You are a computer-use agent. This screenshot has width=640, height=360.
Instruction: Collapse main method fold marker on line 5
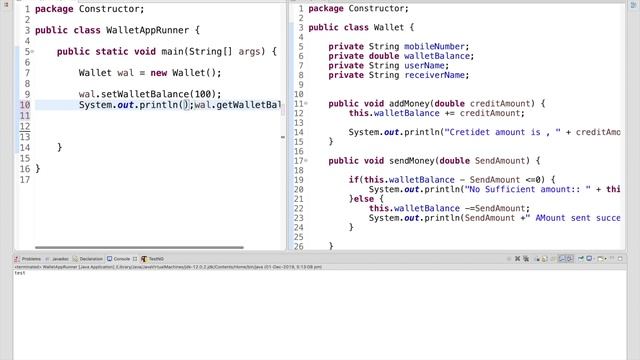[32, 51]
